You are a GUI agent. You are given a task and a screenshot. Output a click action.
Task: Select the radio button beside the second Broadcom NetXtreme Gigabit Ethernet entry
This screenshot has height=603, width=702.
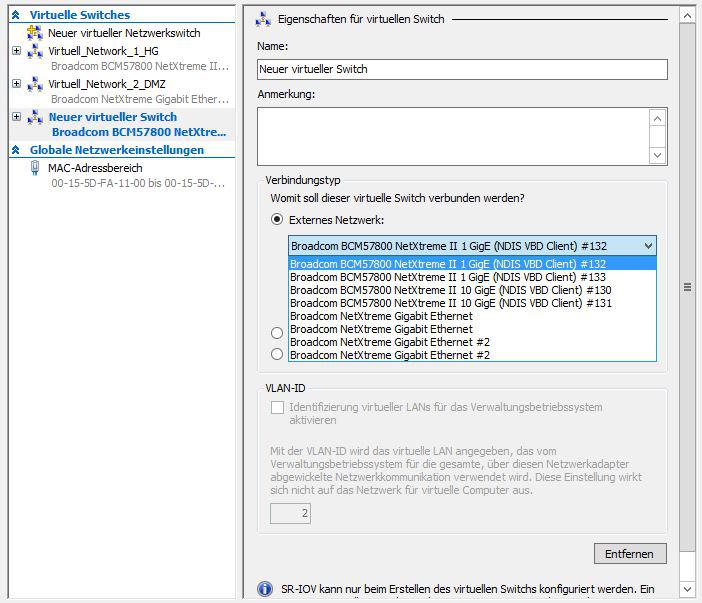277,333
